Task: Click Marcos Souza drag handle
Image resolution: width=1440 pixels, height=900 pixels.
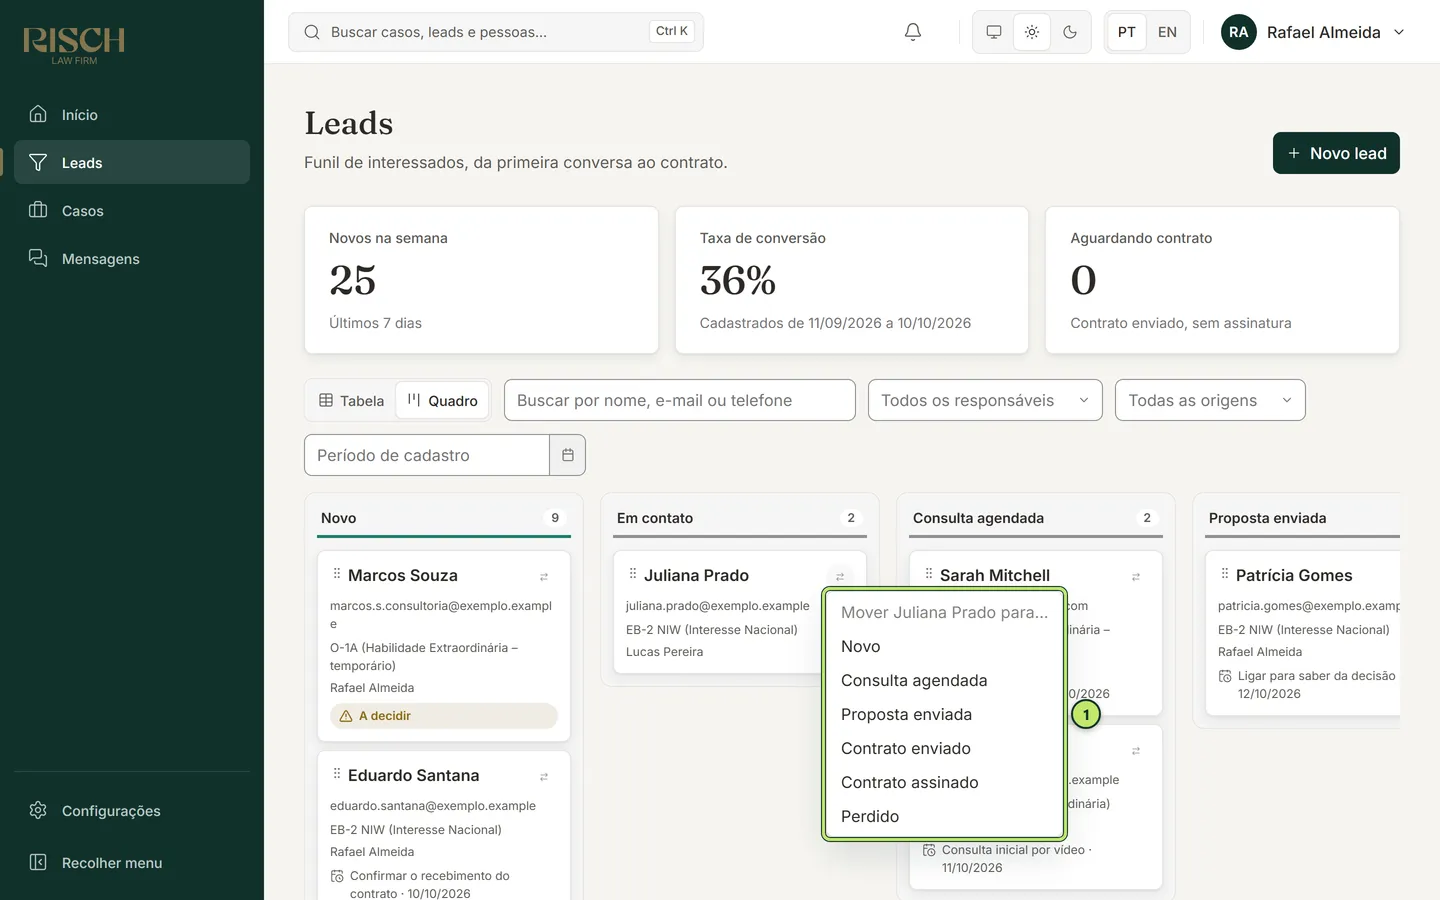Action: (336, 574)
